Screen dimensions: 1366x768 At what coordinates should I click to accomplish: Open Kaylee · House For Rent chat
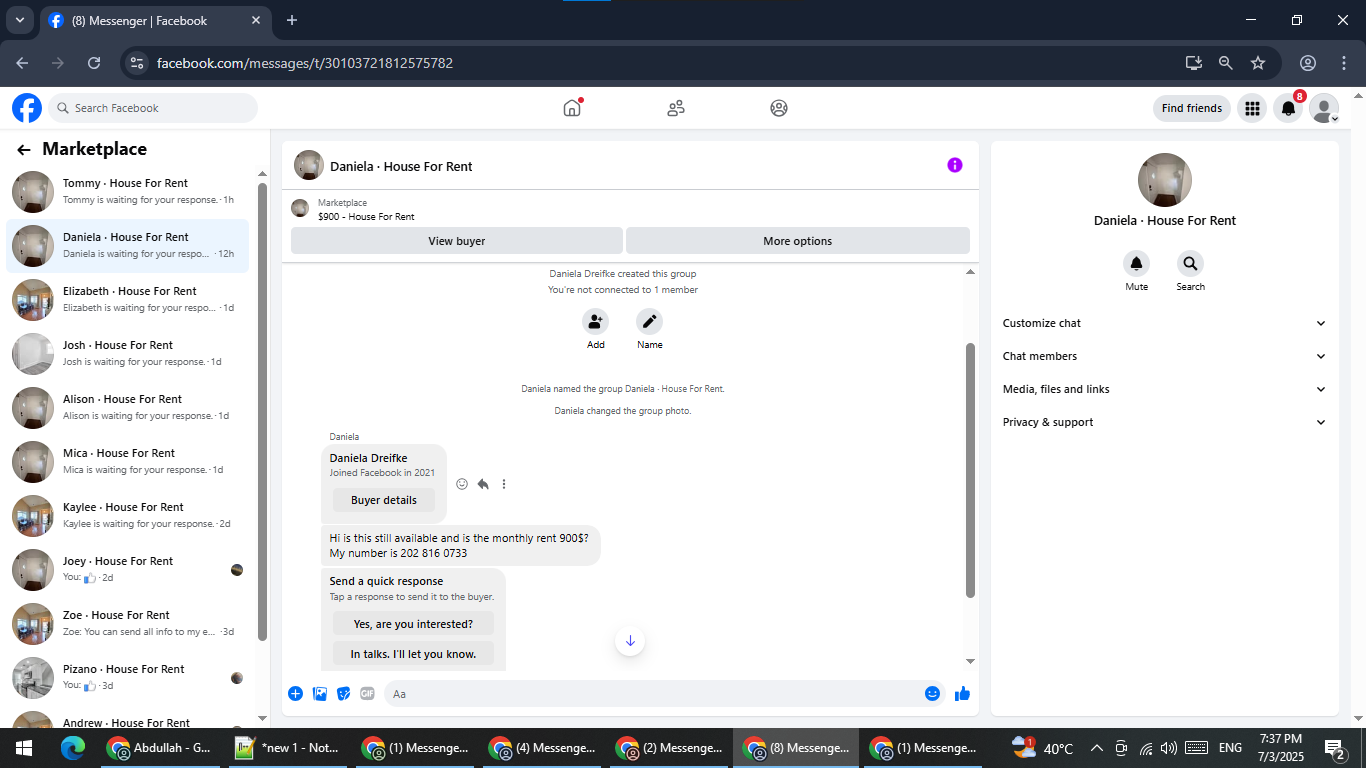pyautogui.click(x=128, y=516)
